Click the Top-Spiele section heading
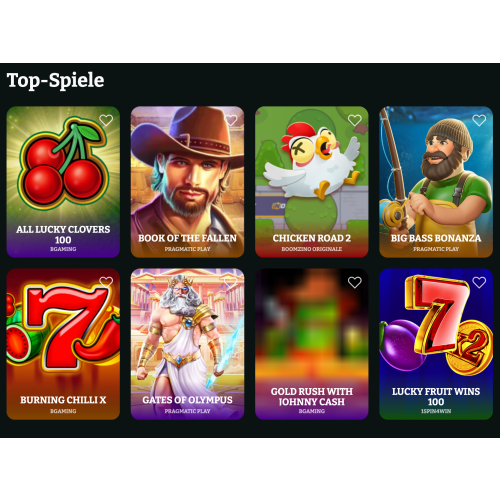Screen dimensions: 500x500 (x=55, y=81)
